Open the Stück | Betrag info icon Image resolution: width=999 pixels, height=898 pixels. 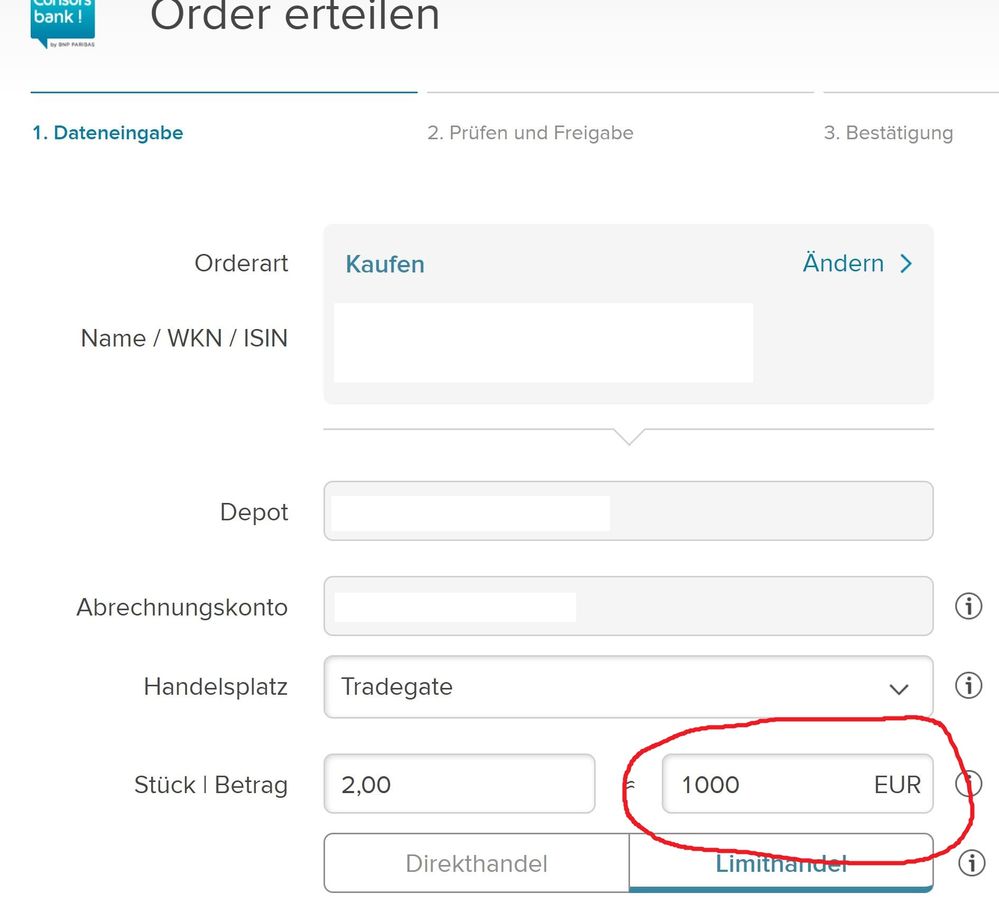tap(967, 784)
